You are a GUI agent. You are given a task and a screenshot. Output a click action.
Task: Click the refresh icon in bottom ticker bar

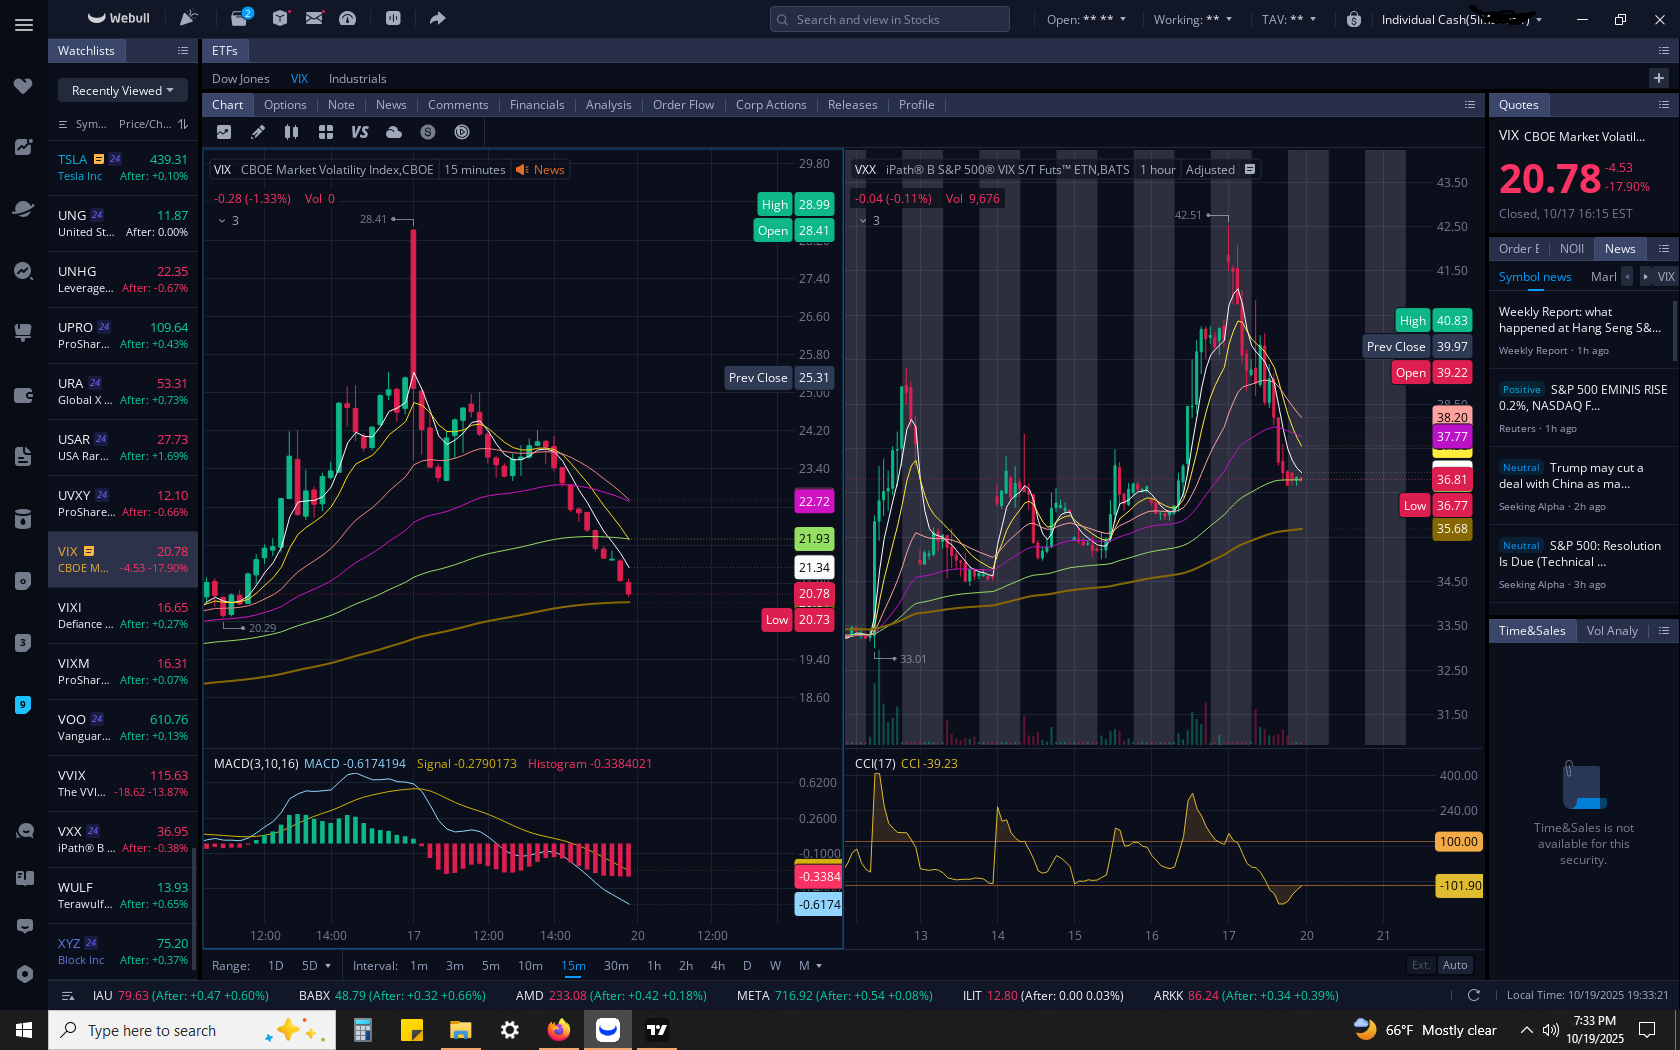click(1473, 995)
